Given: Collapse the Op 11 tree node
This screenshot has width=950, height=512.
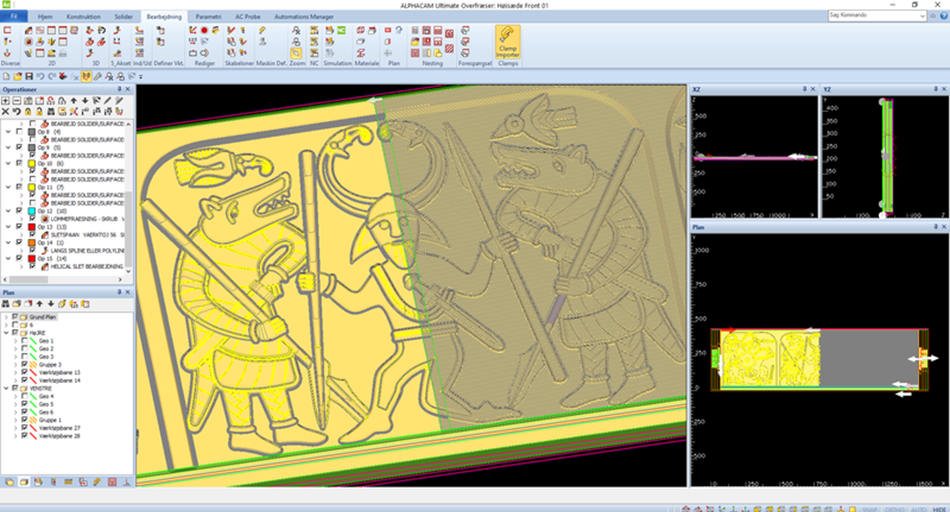Looking at the screenshot, I should pyautogui.click(x=8, y=187).
